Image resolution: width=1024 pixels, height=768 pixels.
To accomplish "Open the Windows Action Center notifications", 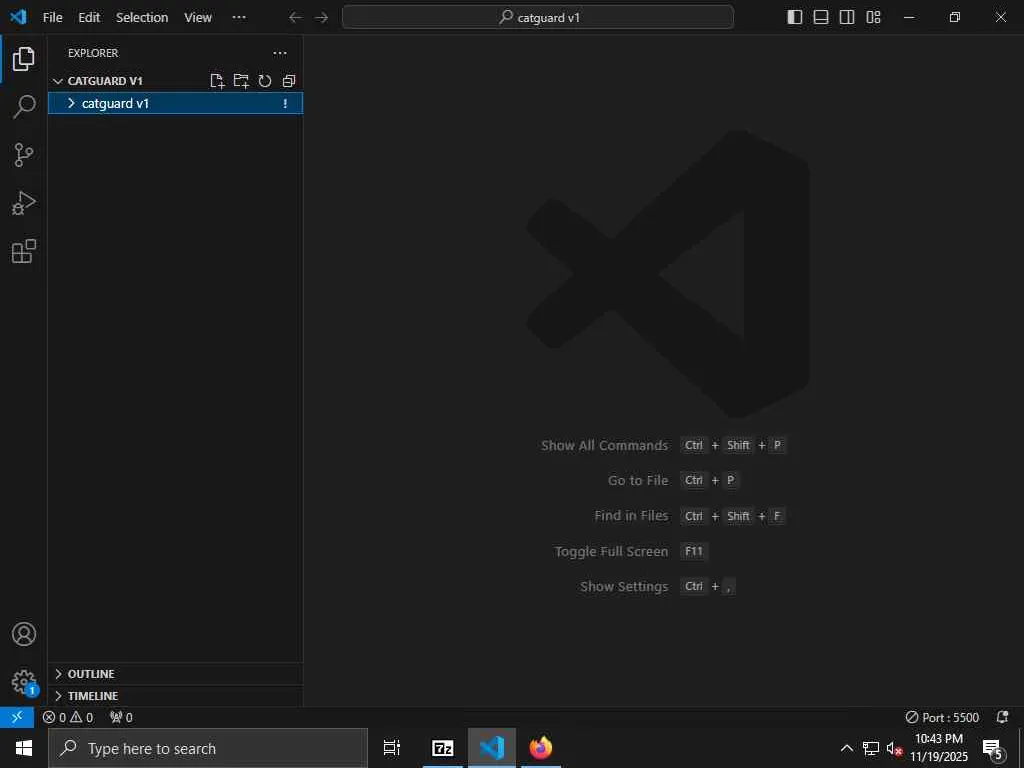I will pos(993,748).
